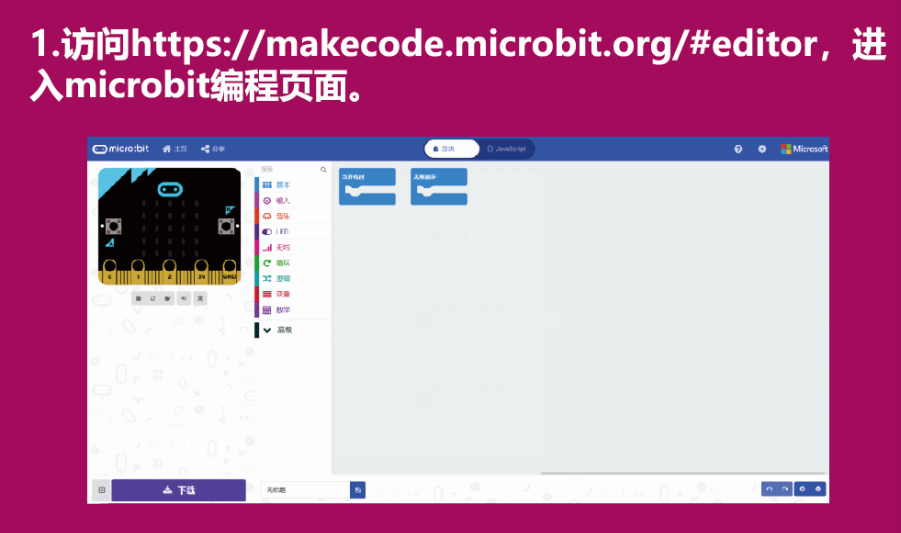
Task: Launch simulator in full screen
Action: [200, 299]
